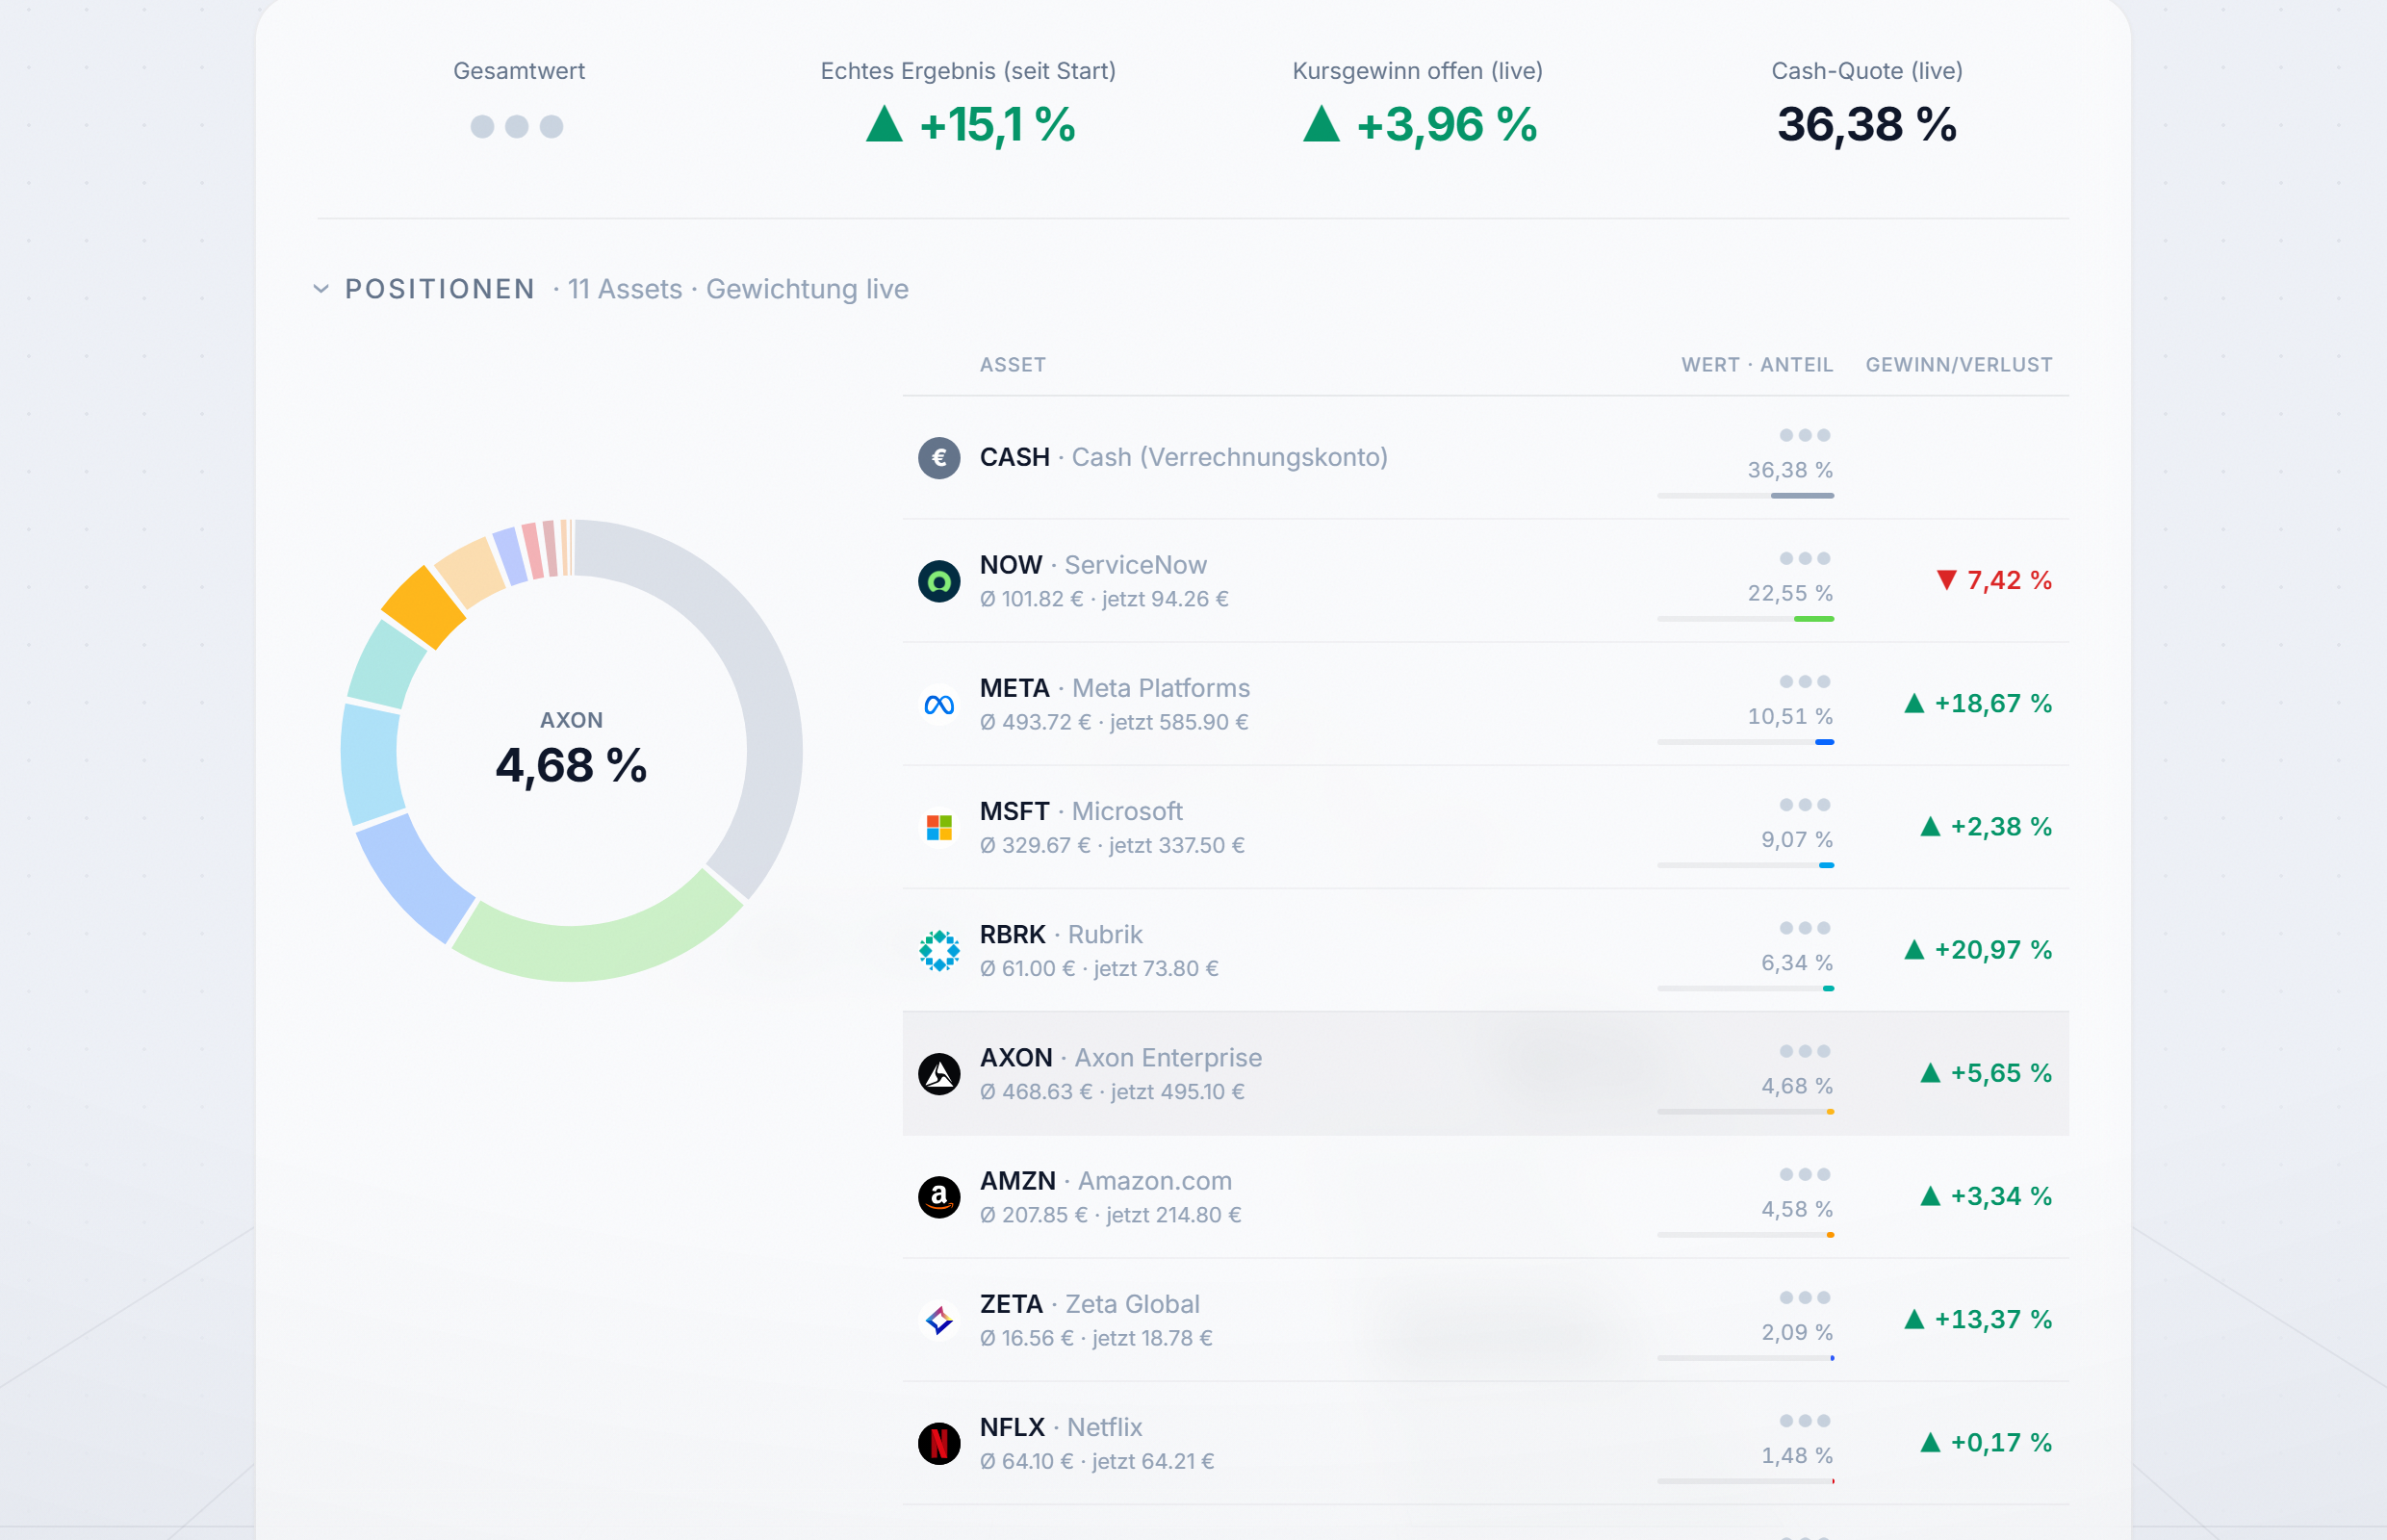Screen dimensions: 2387x1540
Task: Click the ServiceNow logo icon
Action: (939, 581)
